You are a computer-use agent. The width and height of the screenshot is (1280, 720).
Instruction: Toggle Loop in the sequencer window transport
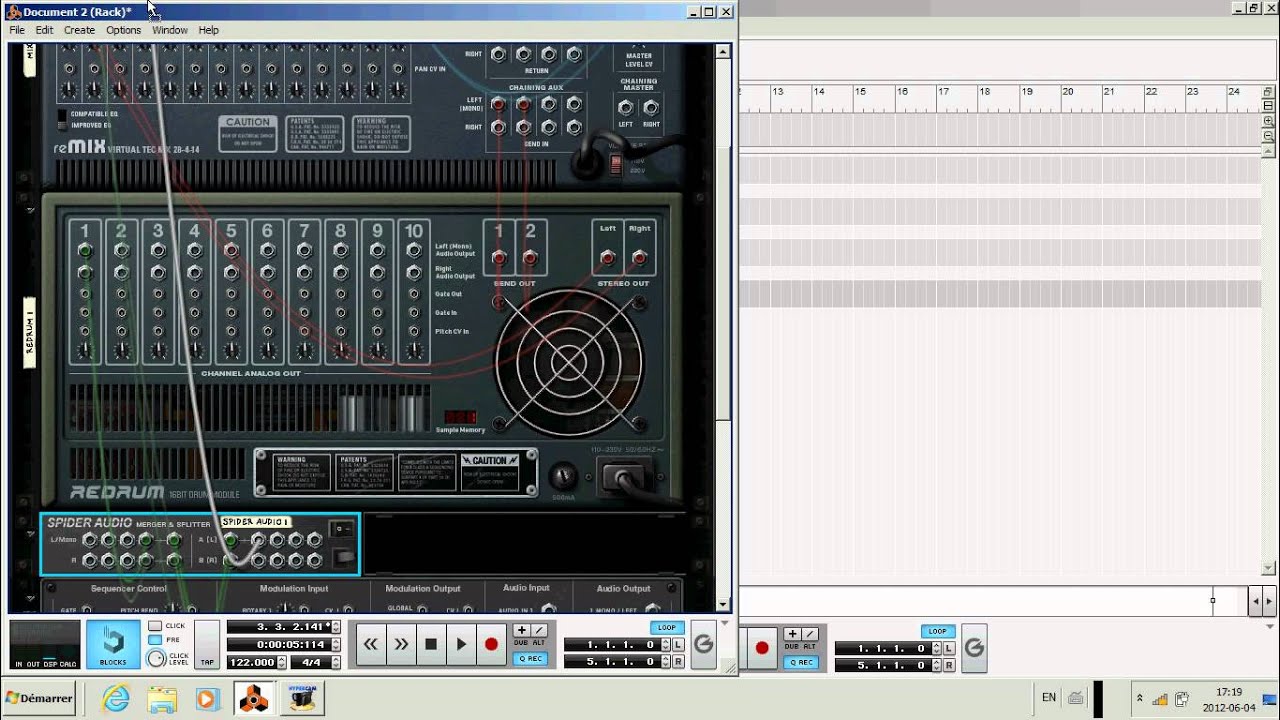[937, 631]
